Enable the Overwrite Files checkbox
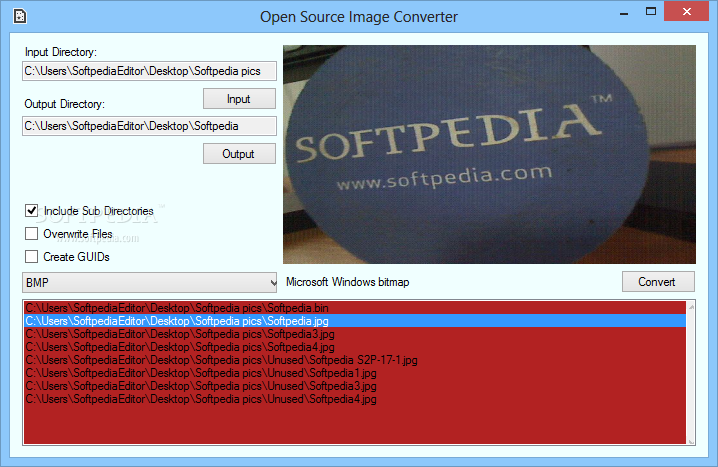The height and width of the screenshot is (467, 718). [31, 234]
